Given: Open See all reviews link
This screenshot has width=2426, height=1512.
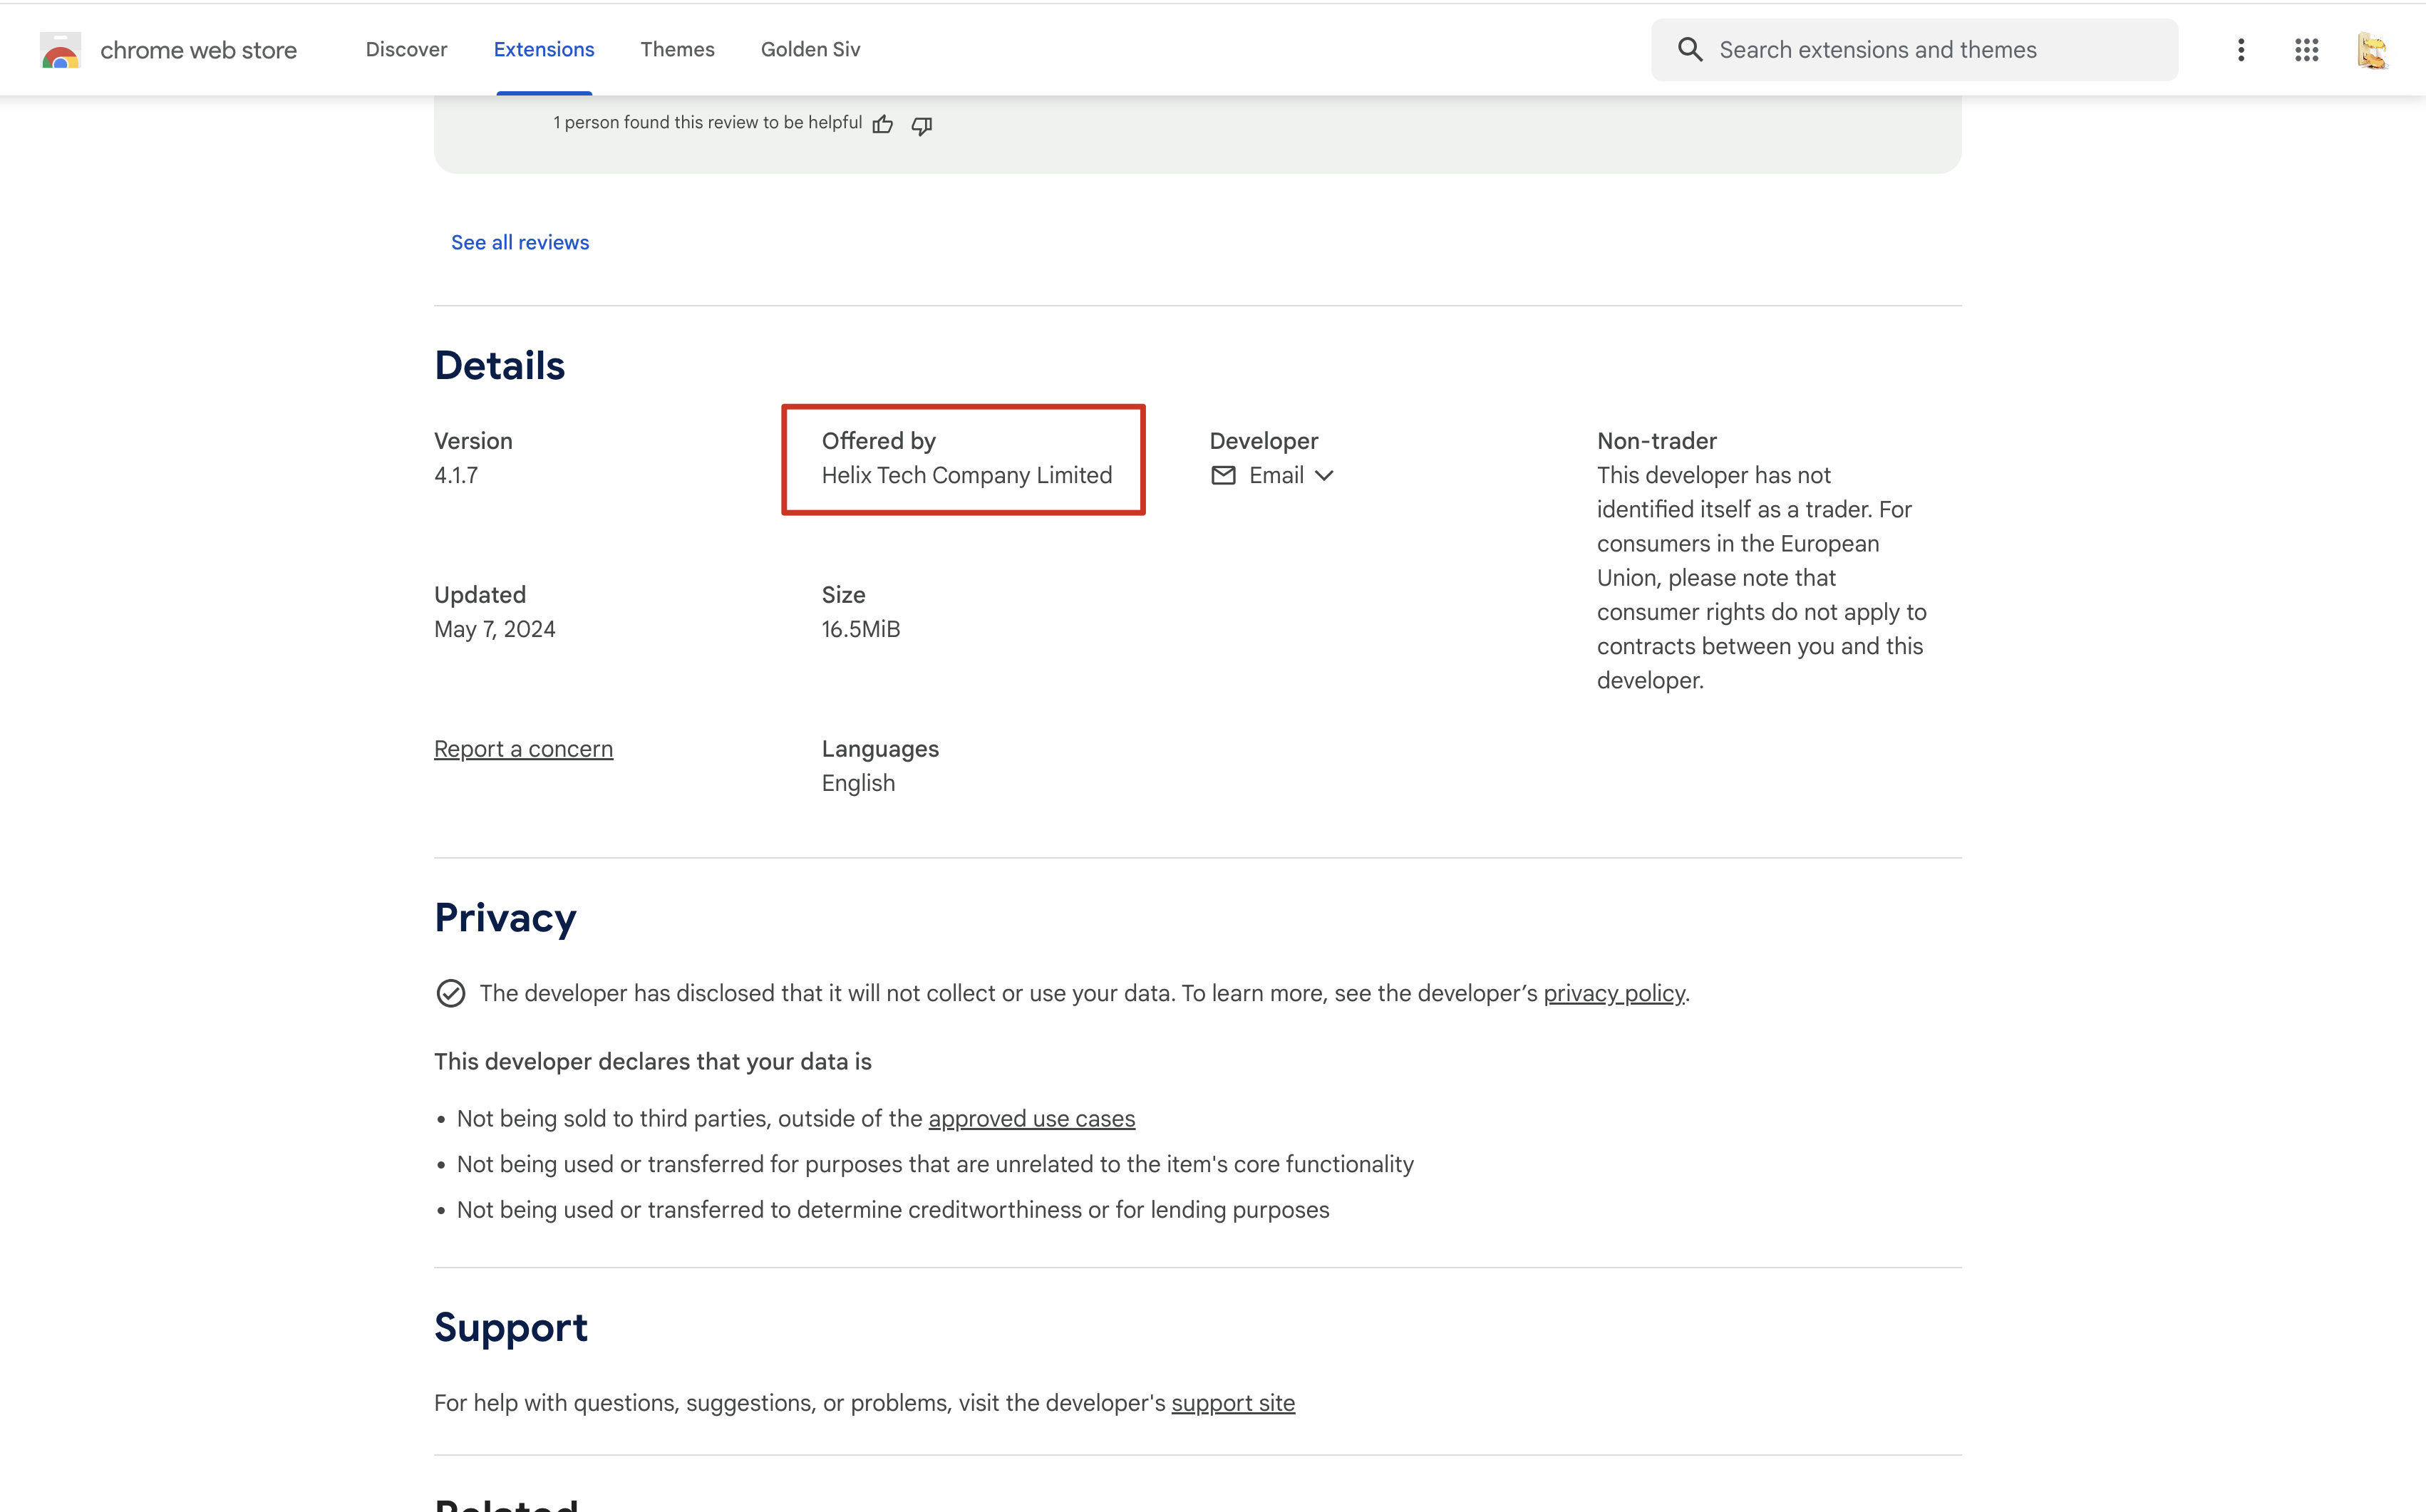Looking at the screenshot, I should pyautogui.click(x=520, y=242).
